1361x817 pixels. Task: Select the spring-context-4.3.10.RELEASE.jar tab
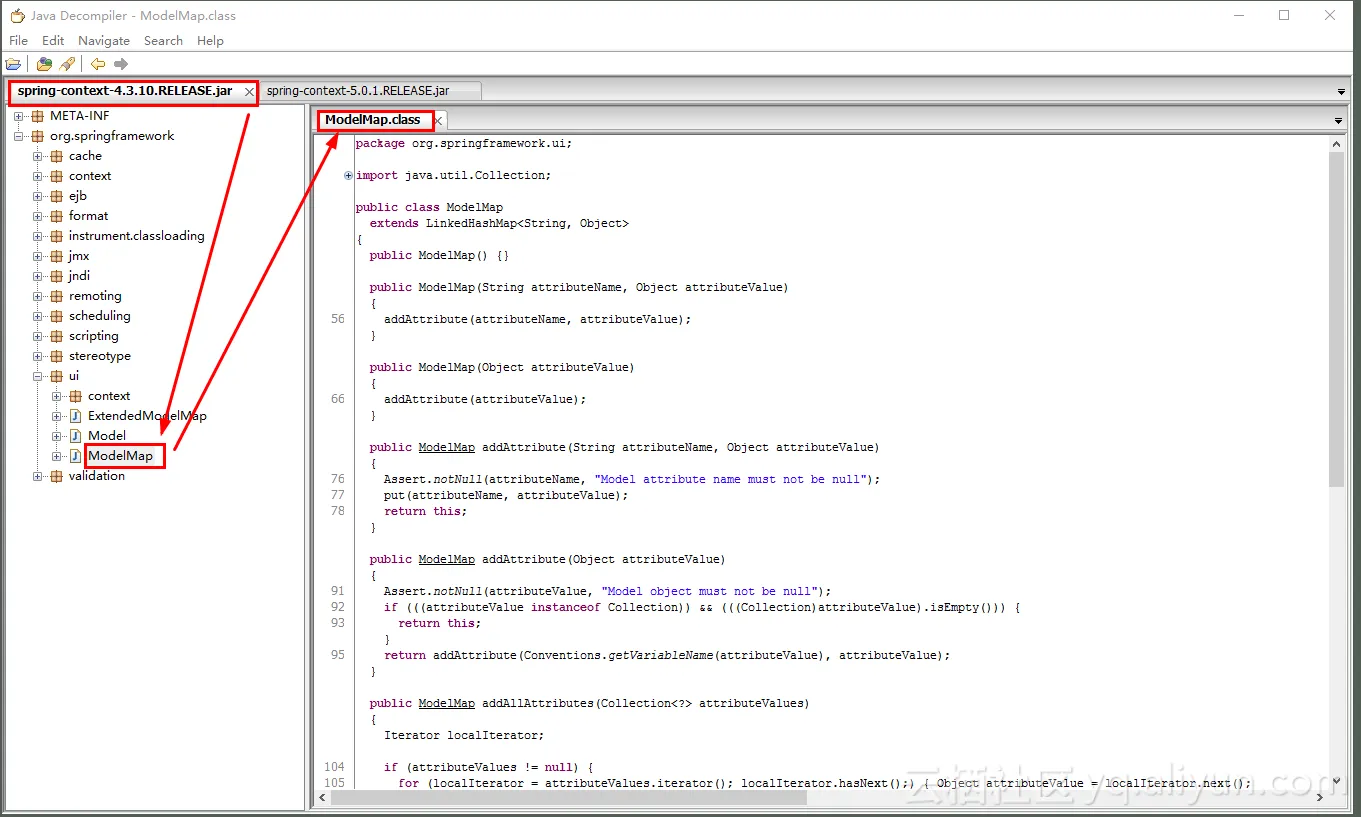tap(125, 91)
